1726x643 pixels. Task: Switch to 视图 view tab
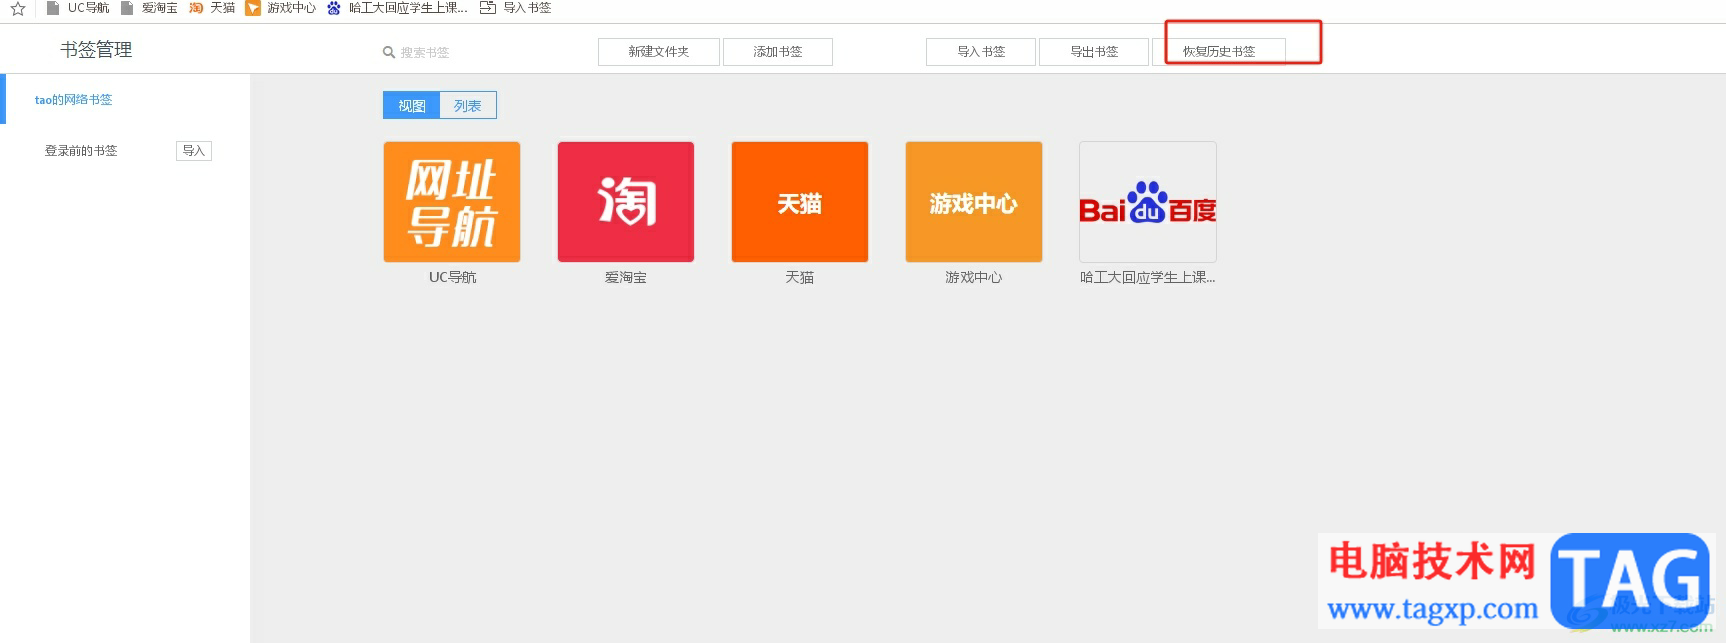coord(412,105)
